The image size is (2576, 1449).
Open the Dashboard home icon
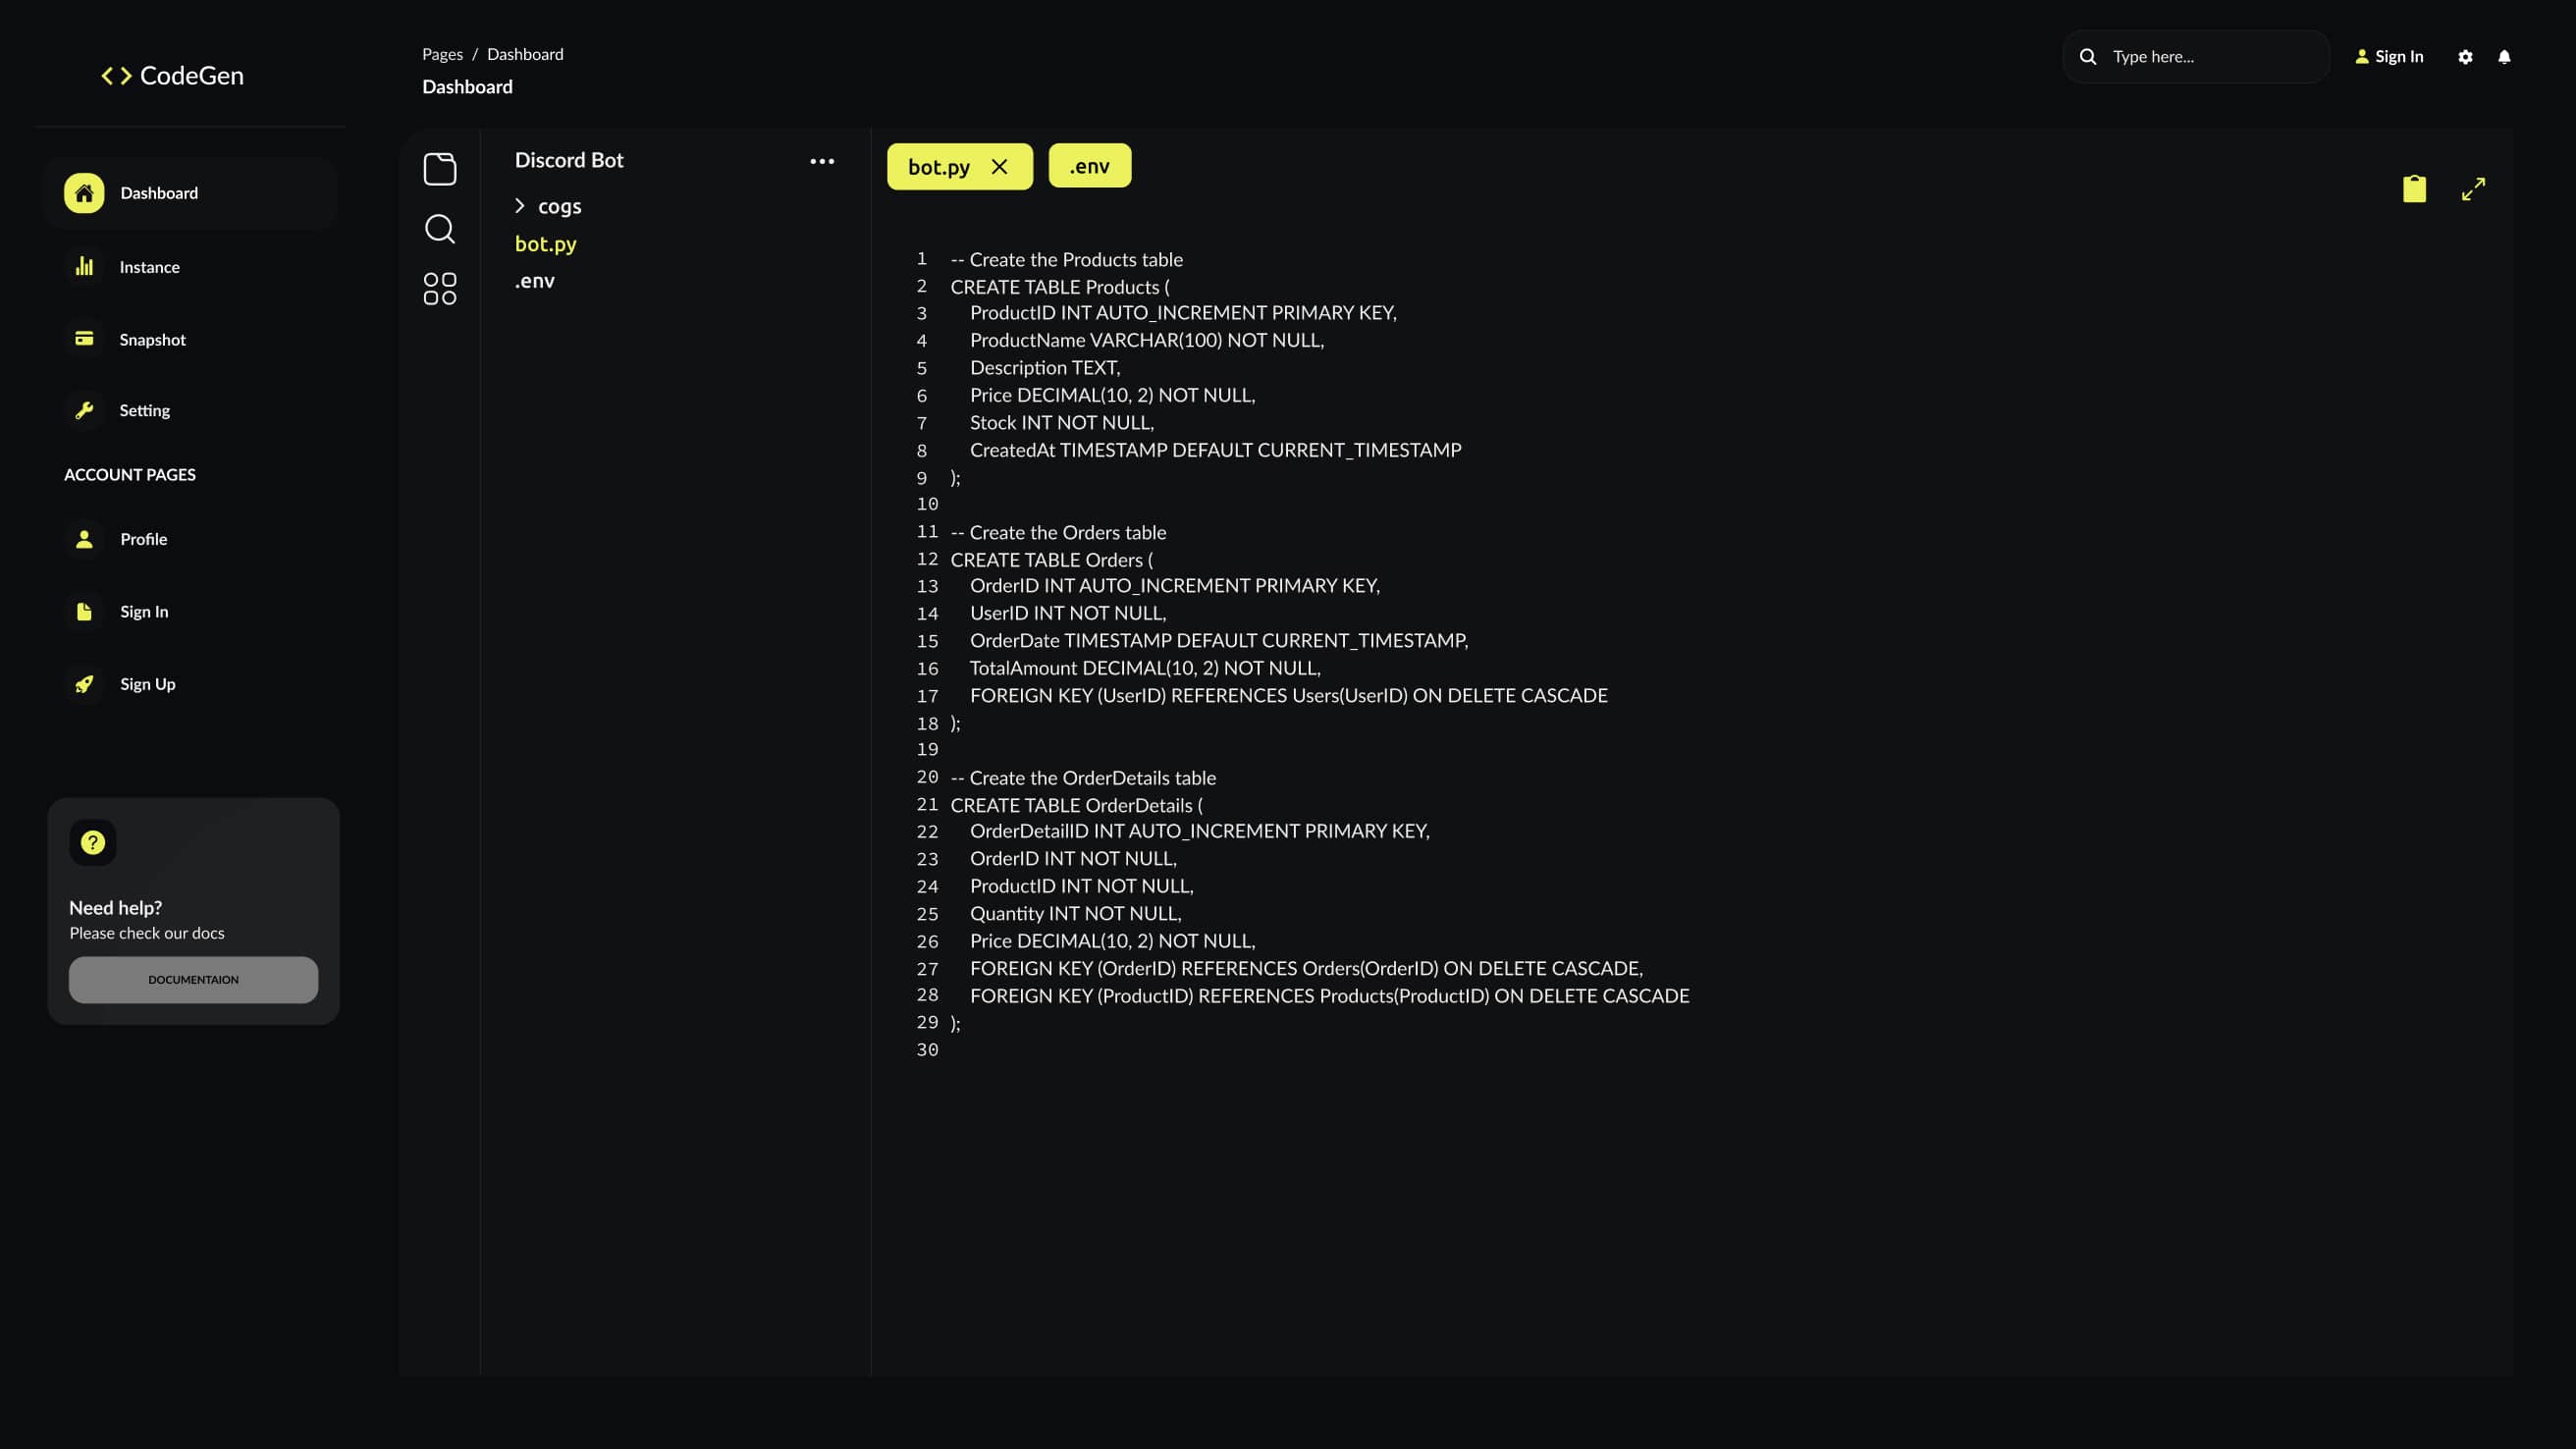84,193
